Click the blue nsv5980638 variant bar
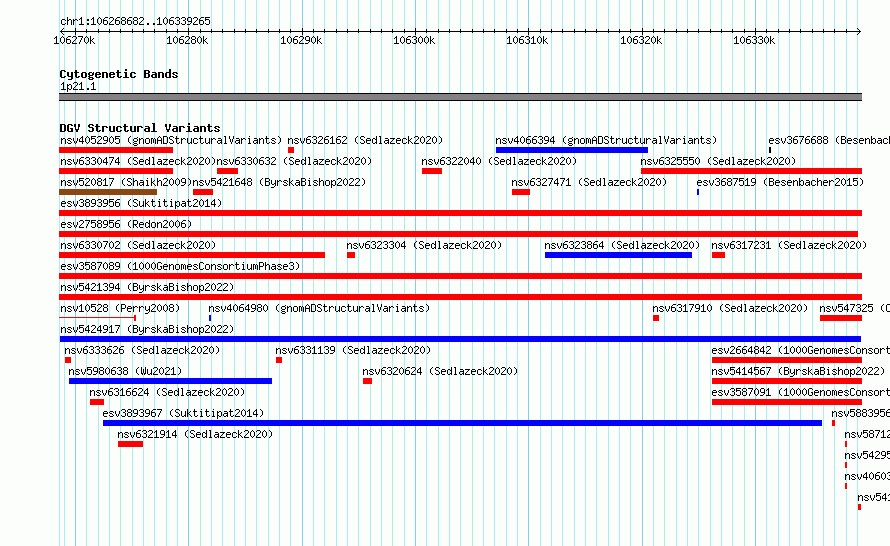 pyautogui.click(x=170, y=381)
